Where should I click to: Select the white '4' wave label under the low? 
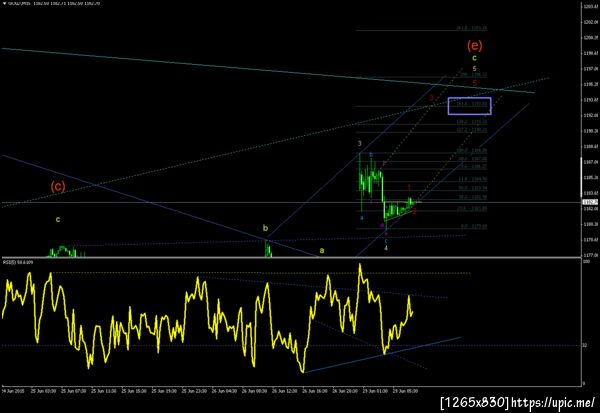386,248
